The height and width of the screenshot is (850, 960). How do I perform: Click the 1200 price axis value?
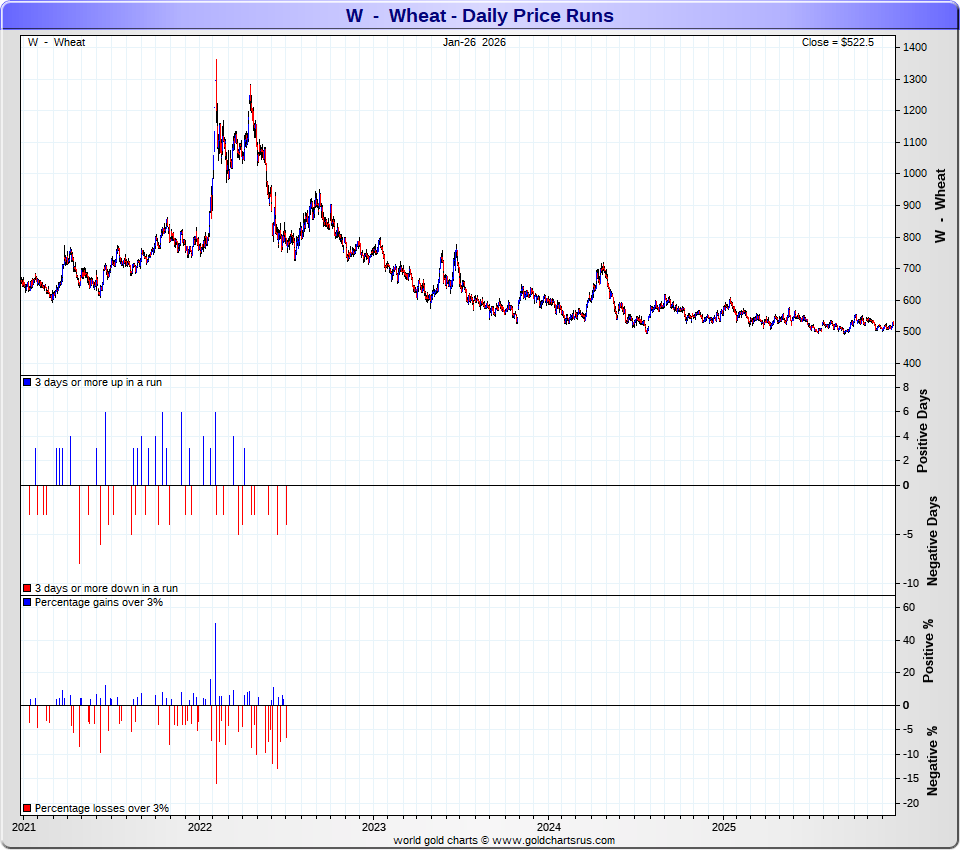click(x=915, y=110)
